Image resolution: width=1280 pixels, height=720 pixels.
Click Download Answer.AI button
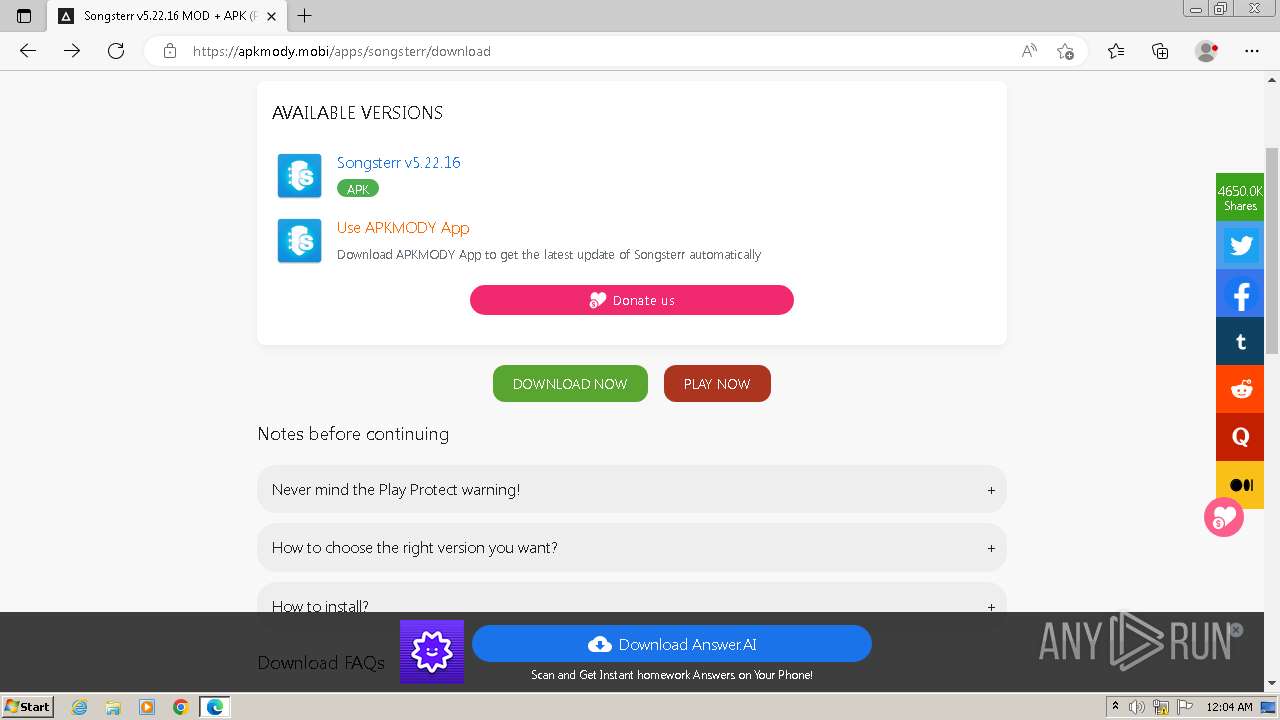(x=672, y=644)
